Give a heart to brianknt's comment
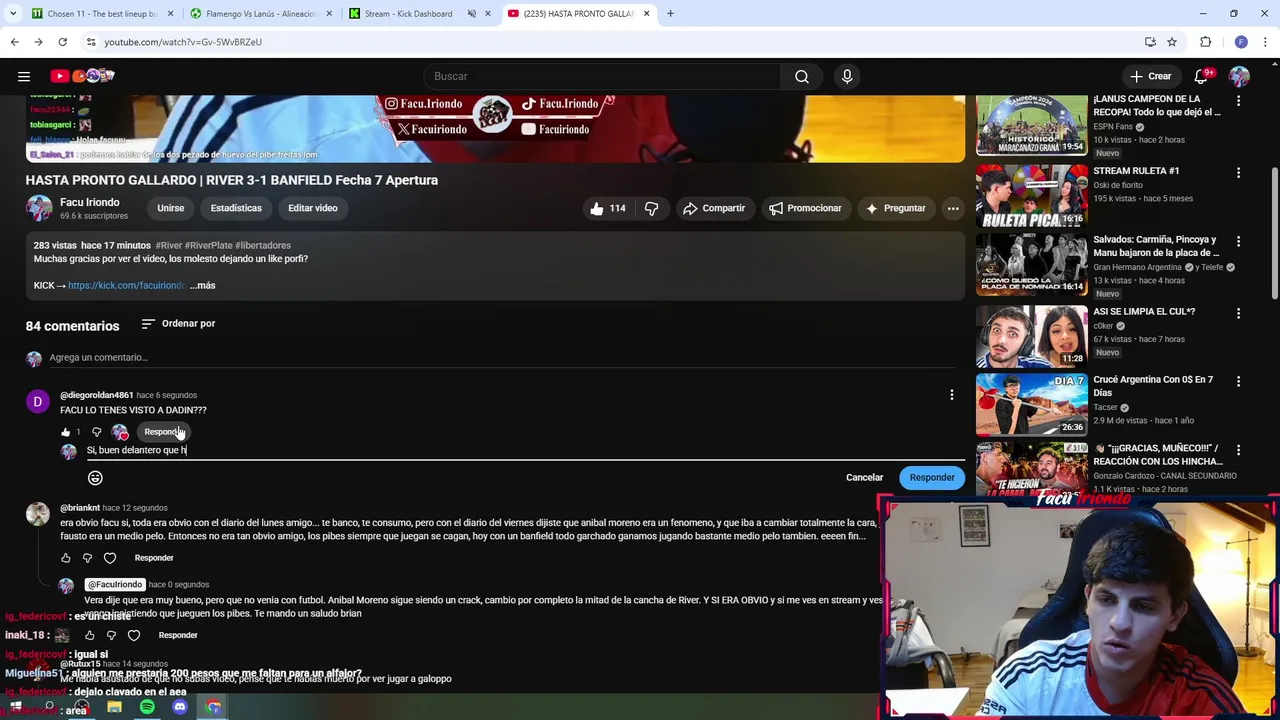This screenshot has width=1280, height=720. tap(110, 558)
